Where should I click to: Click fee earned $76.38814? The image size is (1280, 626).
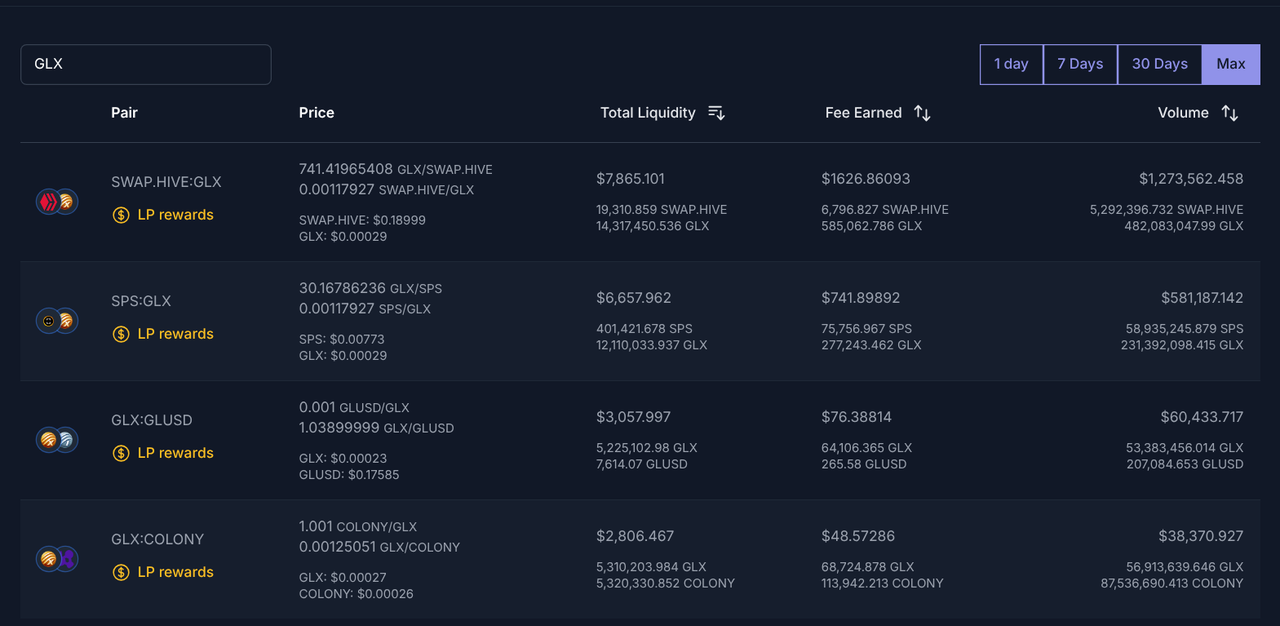(x=857, y=417)
